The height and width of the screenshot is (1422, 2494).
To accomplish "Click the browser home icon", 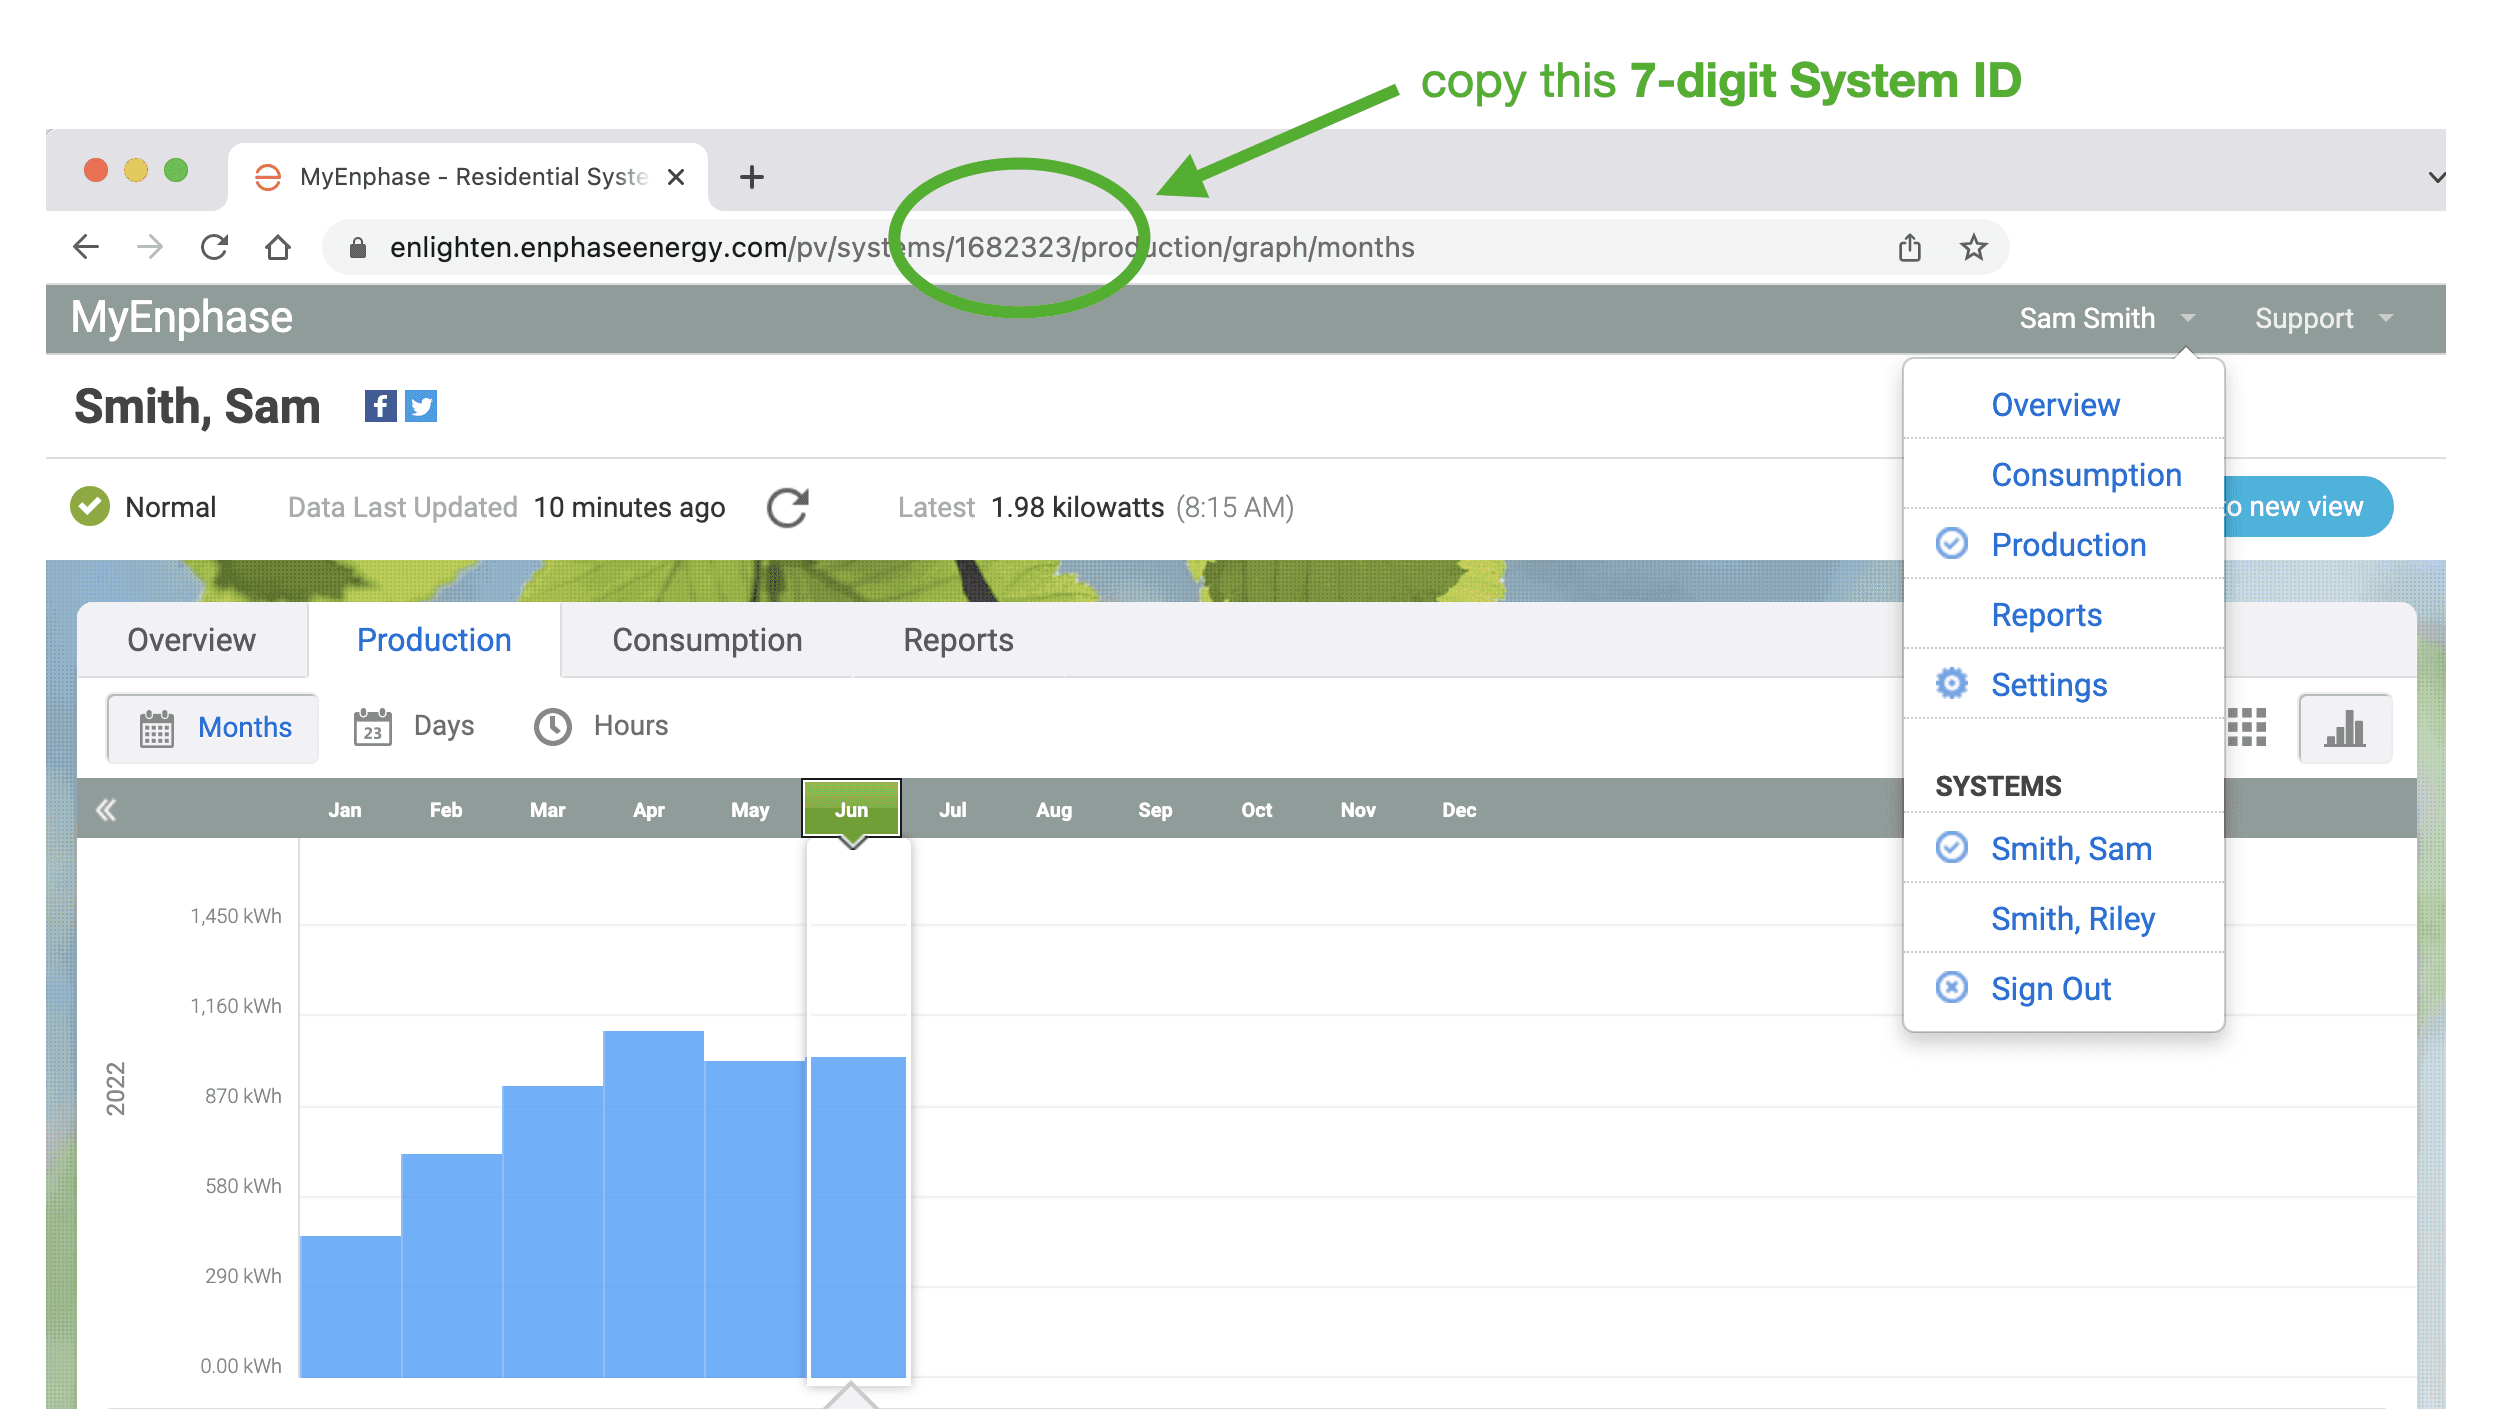I will (278, 247).
